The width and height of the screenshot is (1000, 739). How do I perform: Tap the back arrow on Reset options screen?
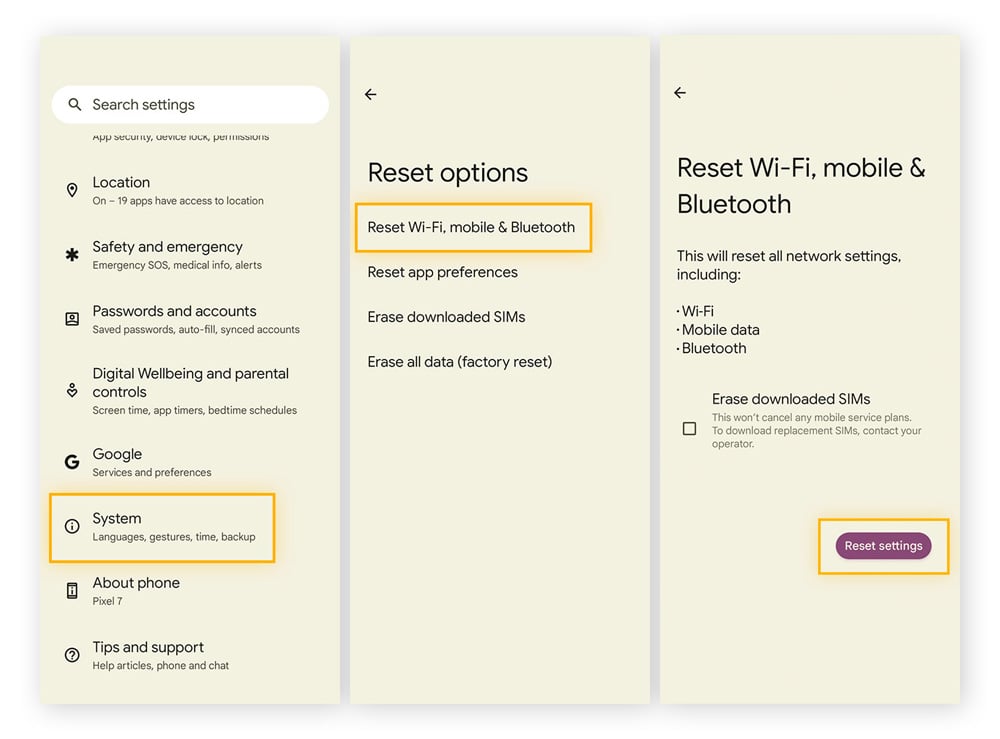370,94
